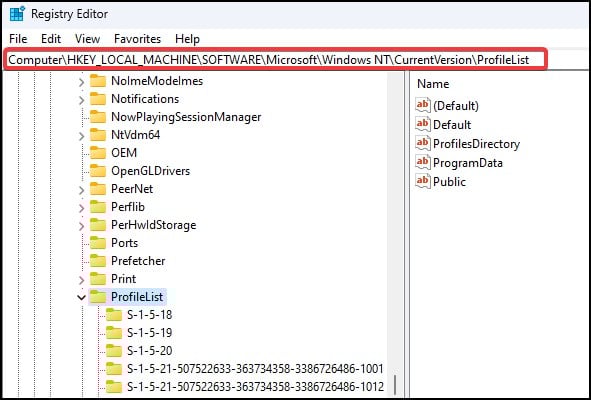The image size is (591, 400).
Task: Select the Default string value
Action: (452, 125)
